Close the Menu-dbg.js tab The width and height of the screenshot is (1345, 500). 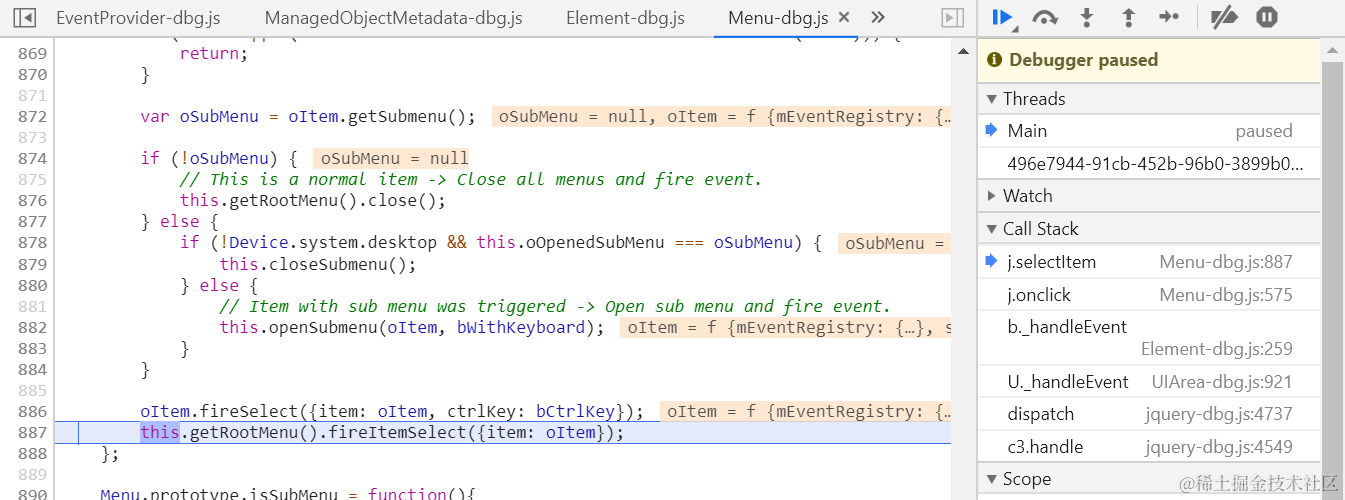[x=844, y=18]
